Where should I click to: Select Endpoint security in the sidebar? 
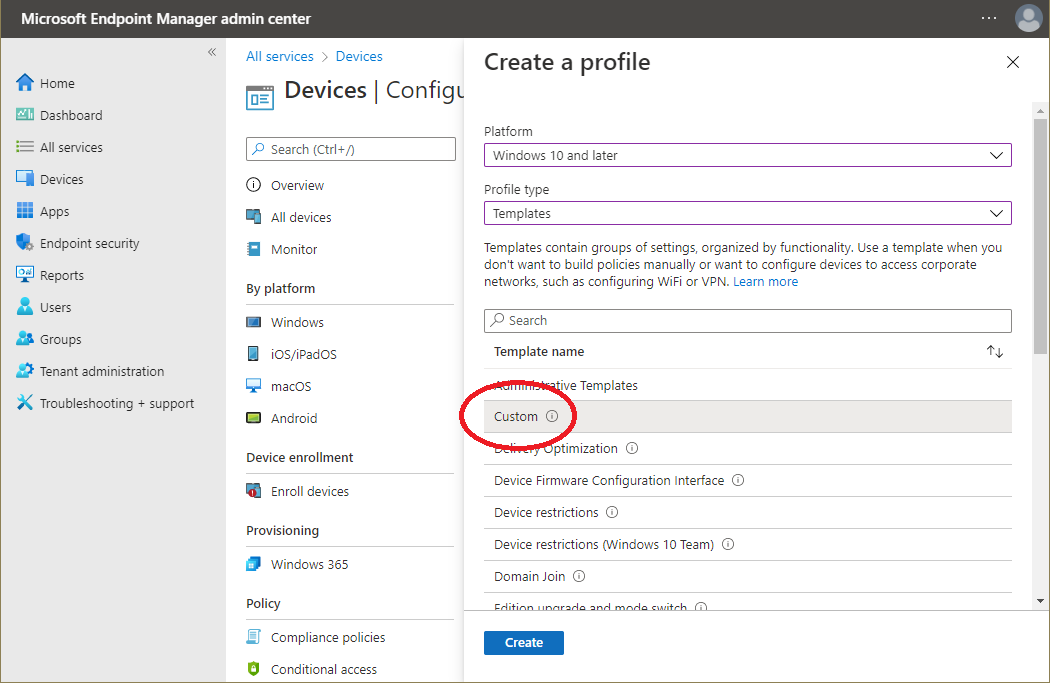pyautogui.click(x=90, y=243)
